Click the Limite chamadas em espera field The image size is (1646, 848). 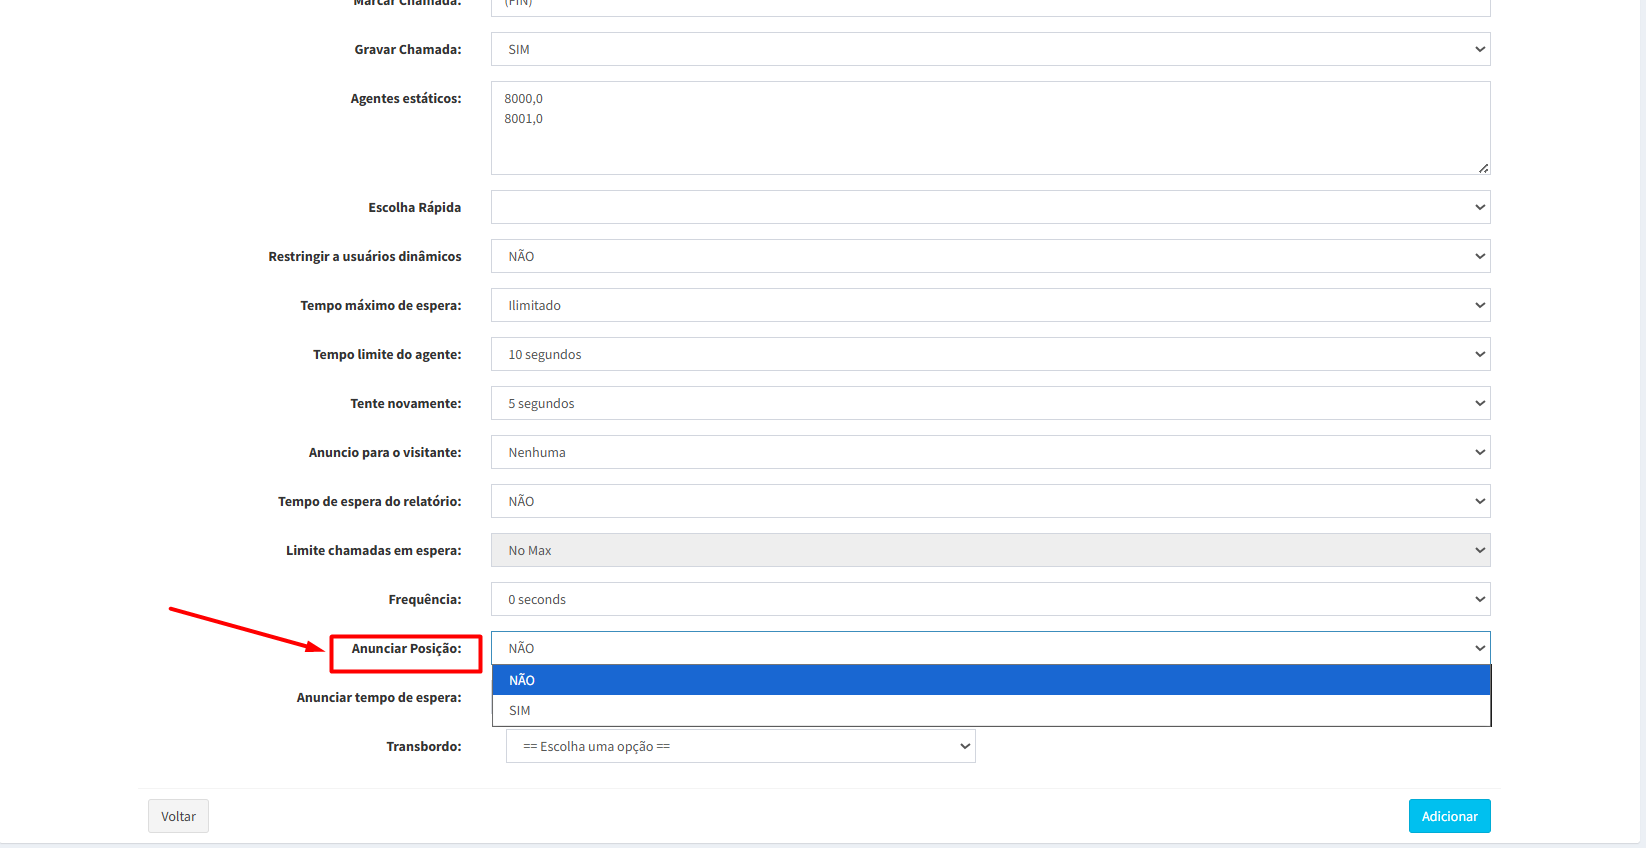pyautogui.click(x=990, y=550)
